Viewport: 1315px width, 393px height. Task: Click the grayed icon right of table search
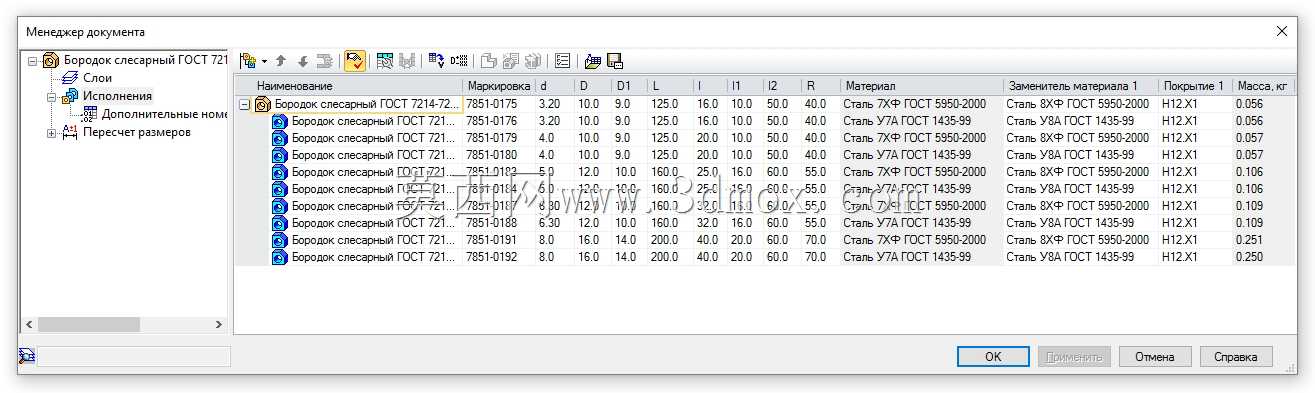pos(406,61)
